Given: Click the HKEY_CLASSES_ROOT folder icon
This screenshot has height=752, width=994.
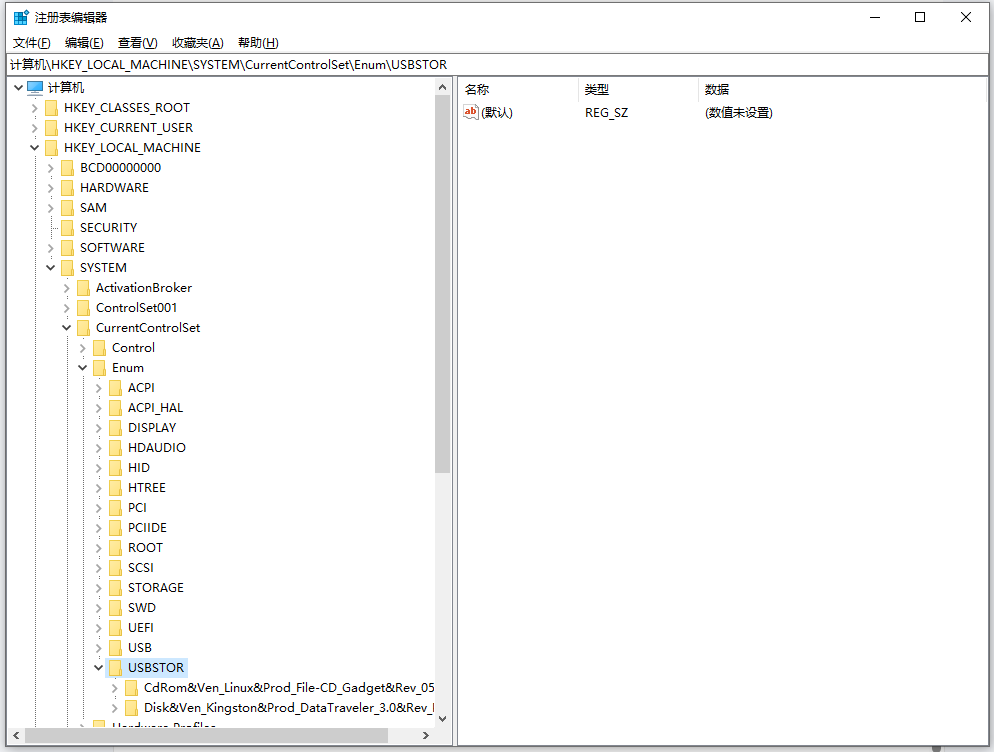Looking at the screenshot, I should click(x=51, y=108).
